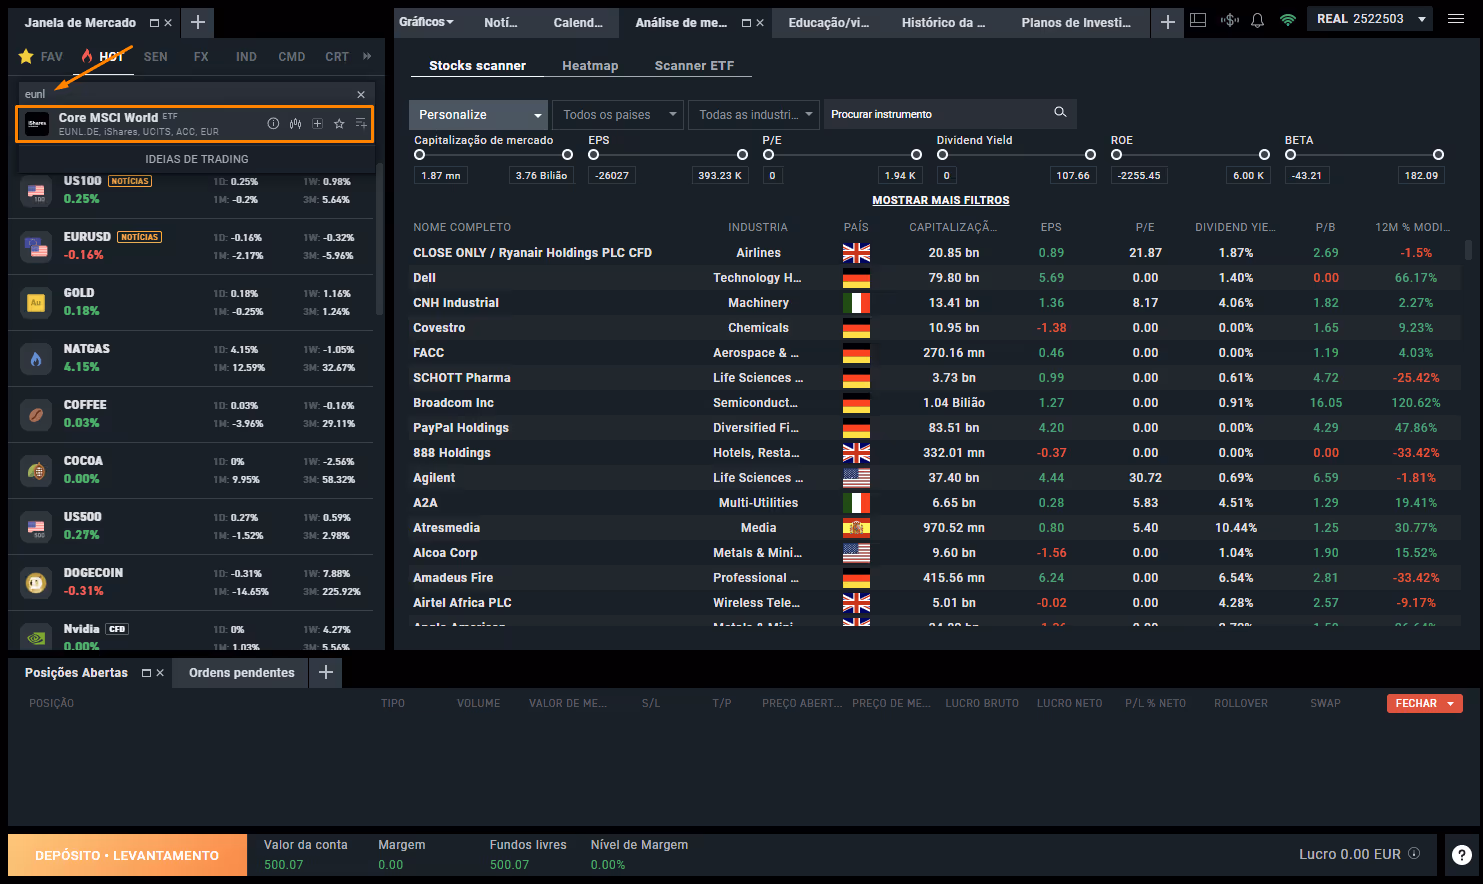Click US500 flag icon

point(37,527)
